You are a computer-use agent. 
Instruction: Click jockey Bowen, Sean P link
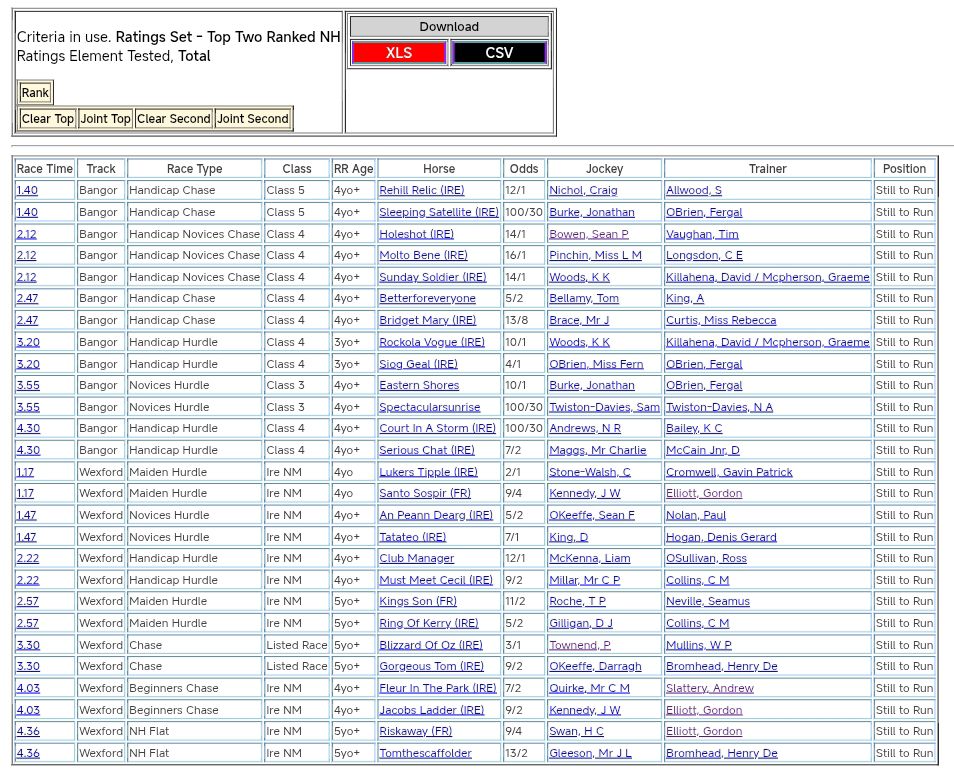[588, 234]
